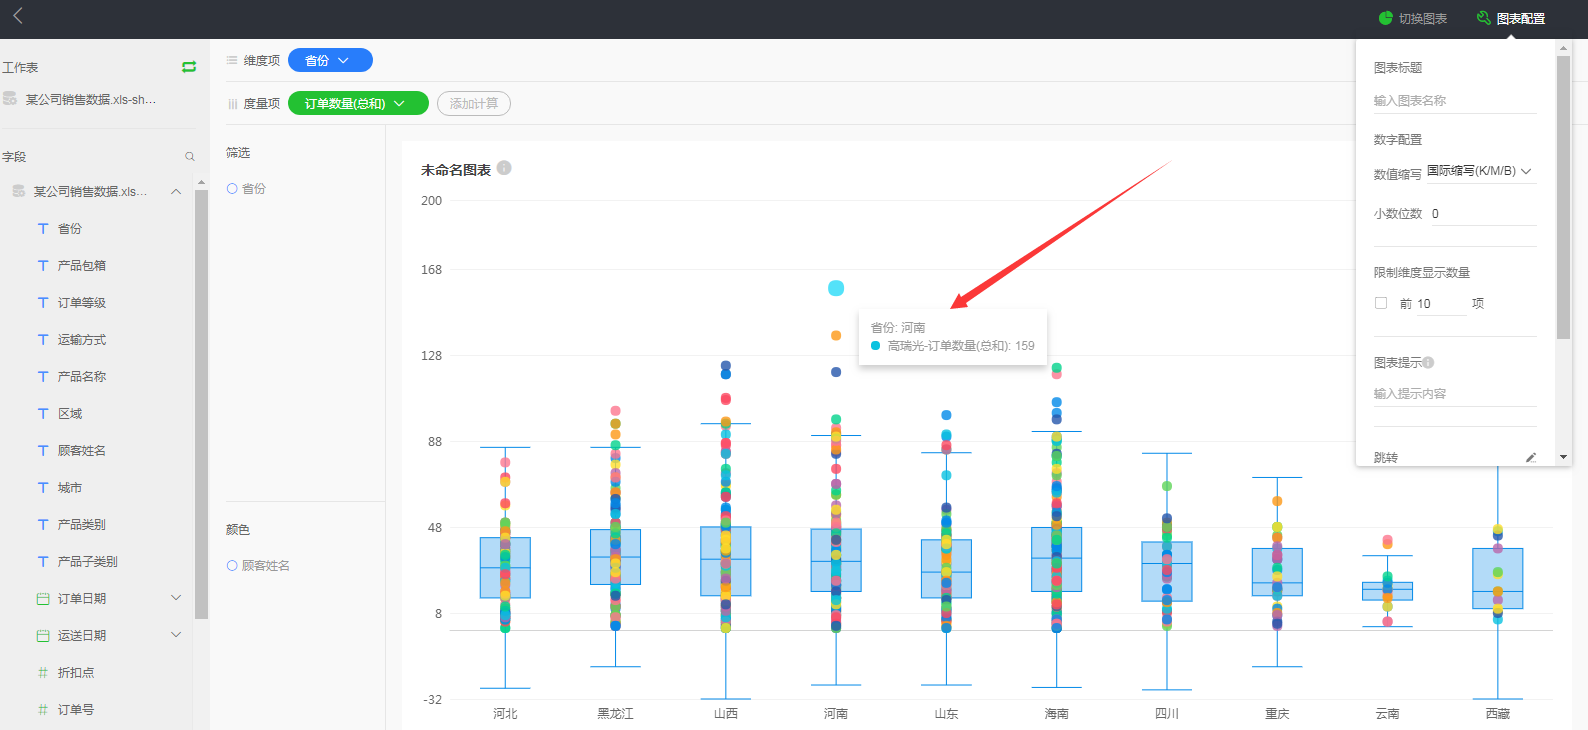Screen dimensions: 1588x730
Task: Collapse the 某公司销售数据.xls field tree
Action: click(x=176, y=191)
